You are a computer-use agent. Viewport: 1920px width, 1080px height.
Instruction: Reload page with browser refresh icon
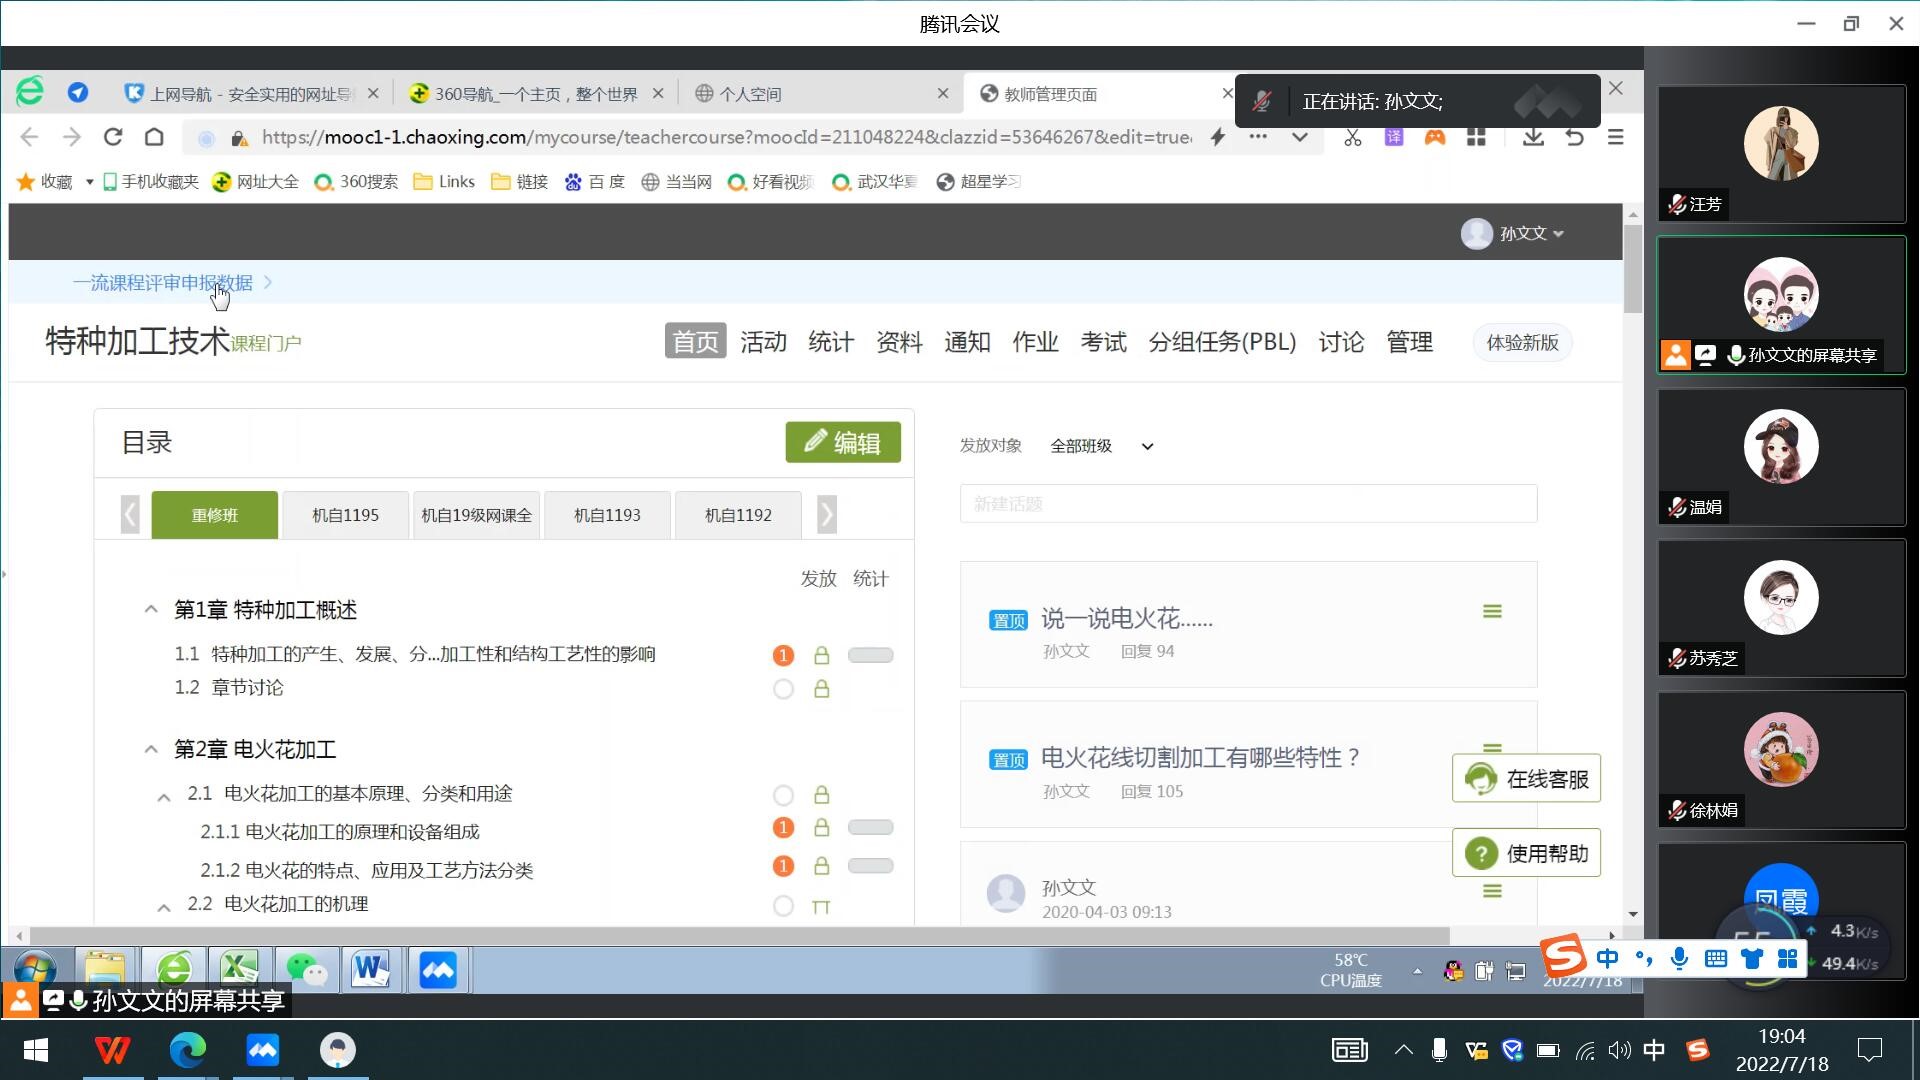113,137
